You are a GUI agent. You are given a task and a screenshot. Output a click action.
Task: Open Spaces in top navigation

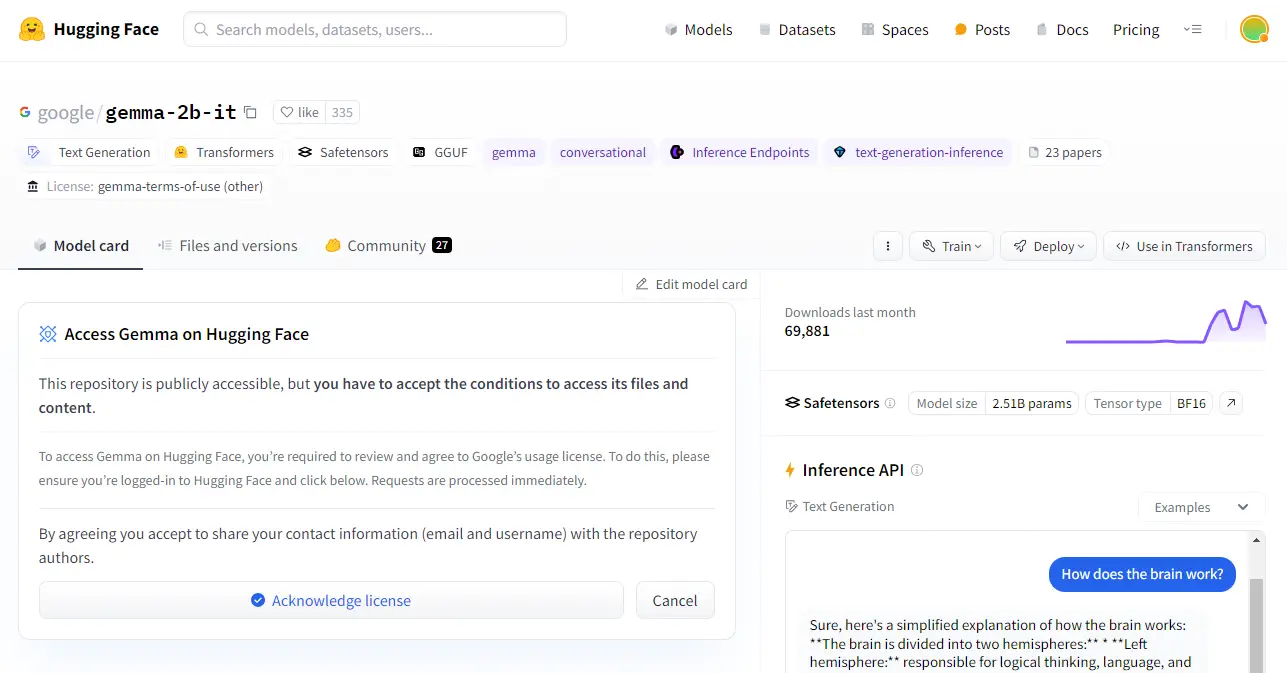[894, 30]
